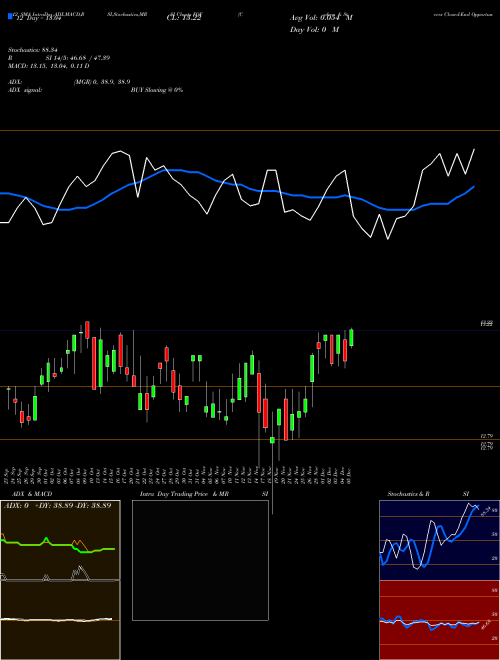Click the 'Stochastics: 88.34' readout
The height and width of the screenshot is (660, 500).
(32, 50)
